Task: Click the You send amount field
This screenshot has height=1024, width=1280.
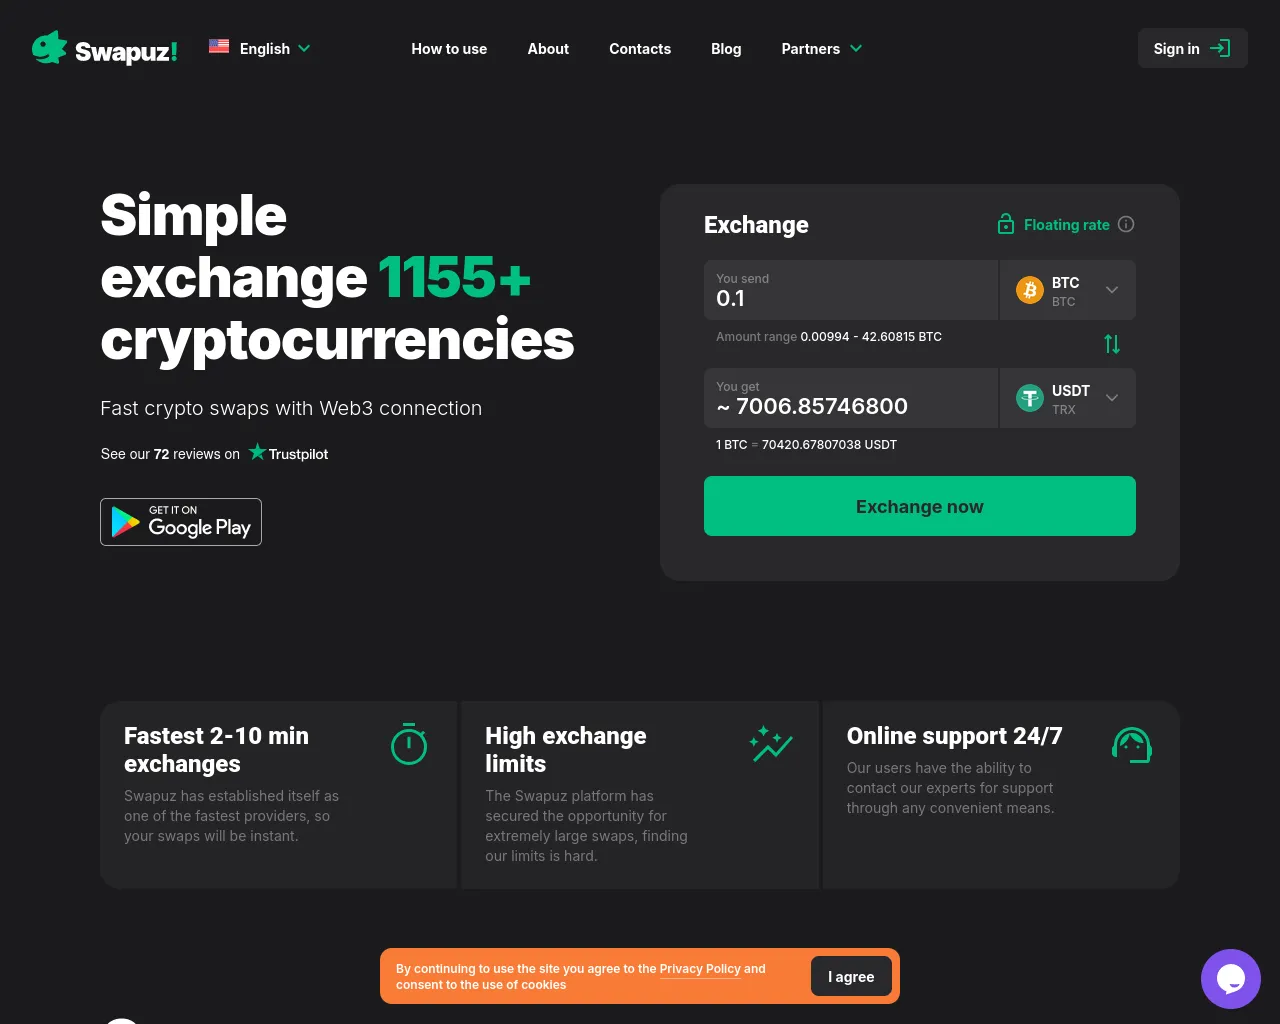Action: tap(851, 290)
